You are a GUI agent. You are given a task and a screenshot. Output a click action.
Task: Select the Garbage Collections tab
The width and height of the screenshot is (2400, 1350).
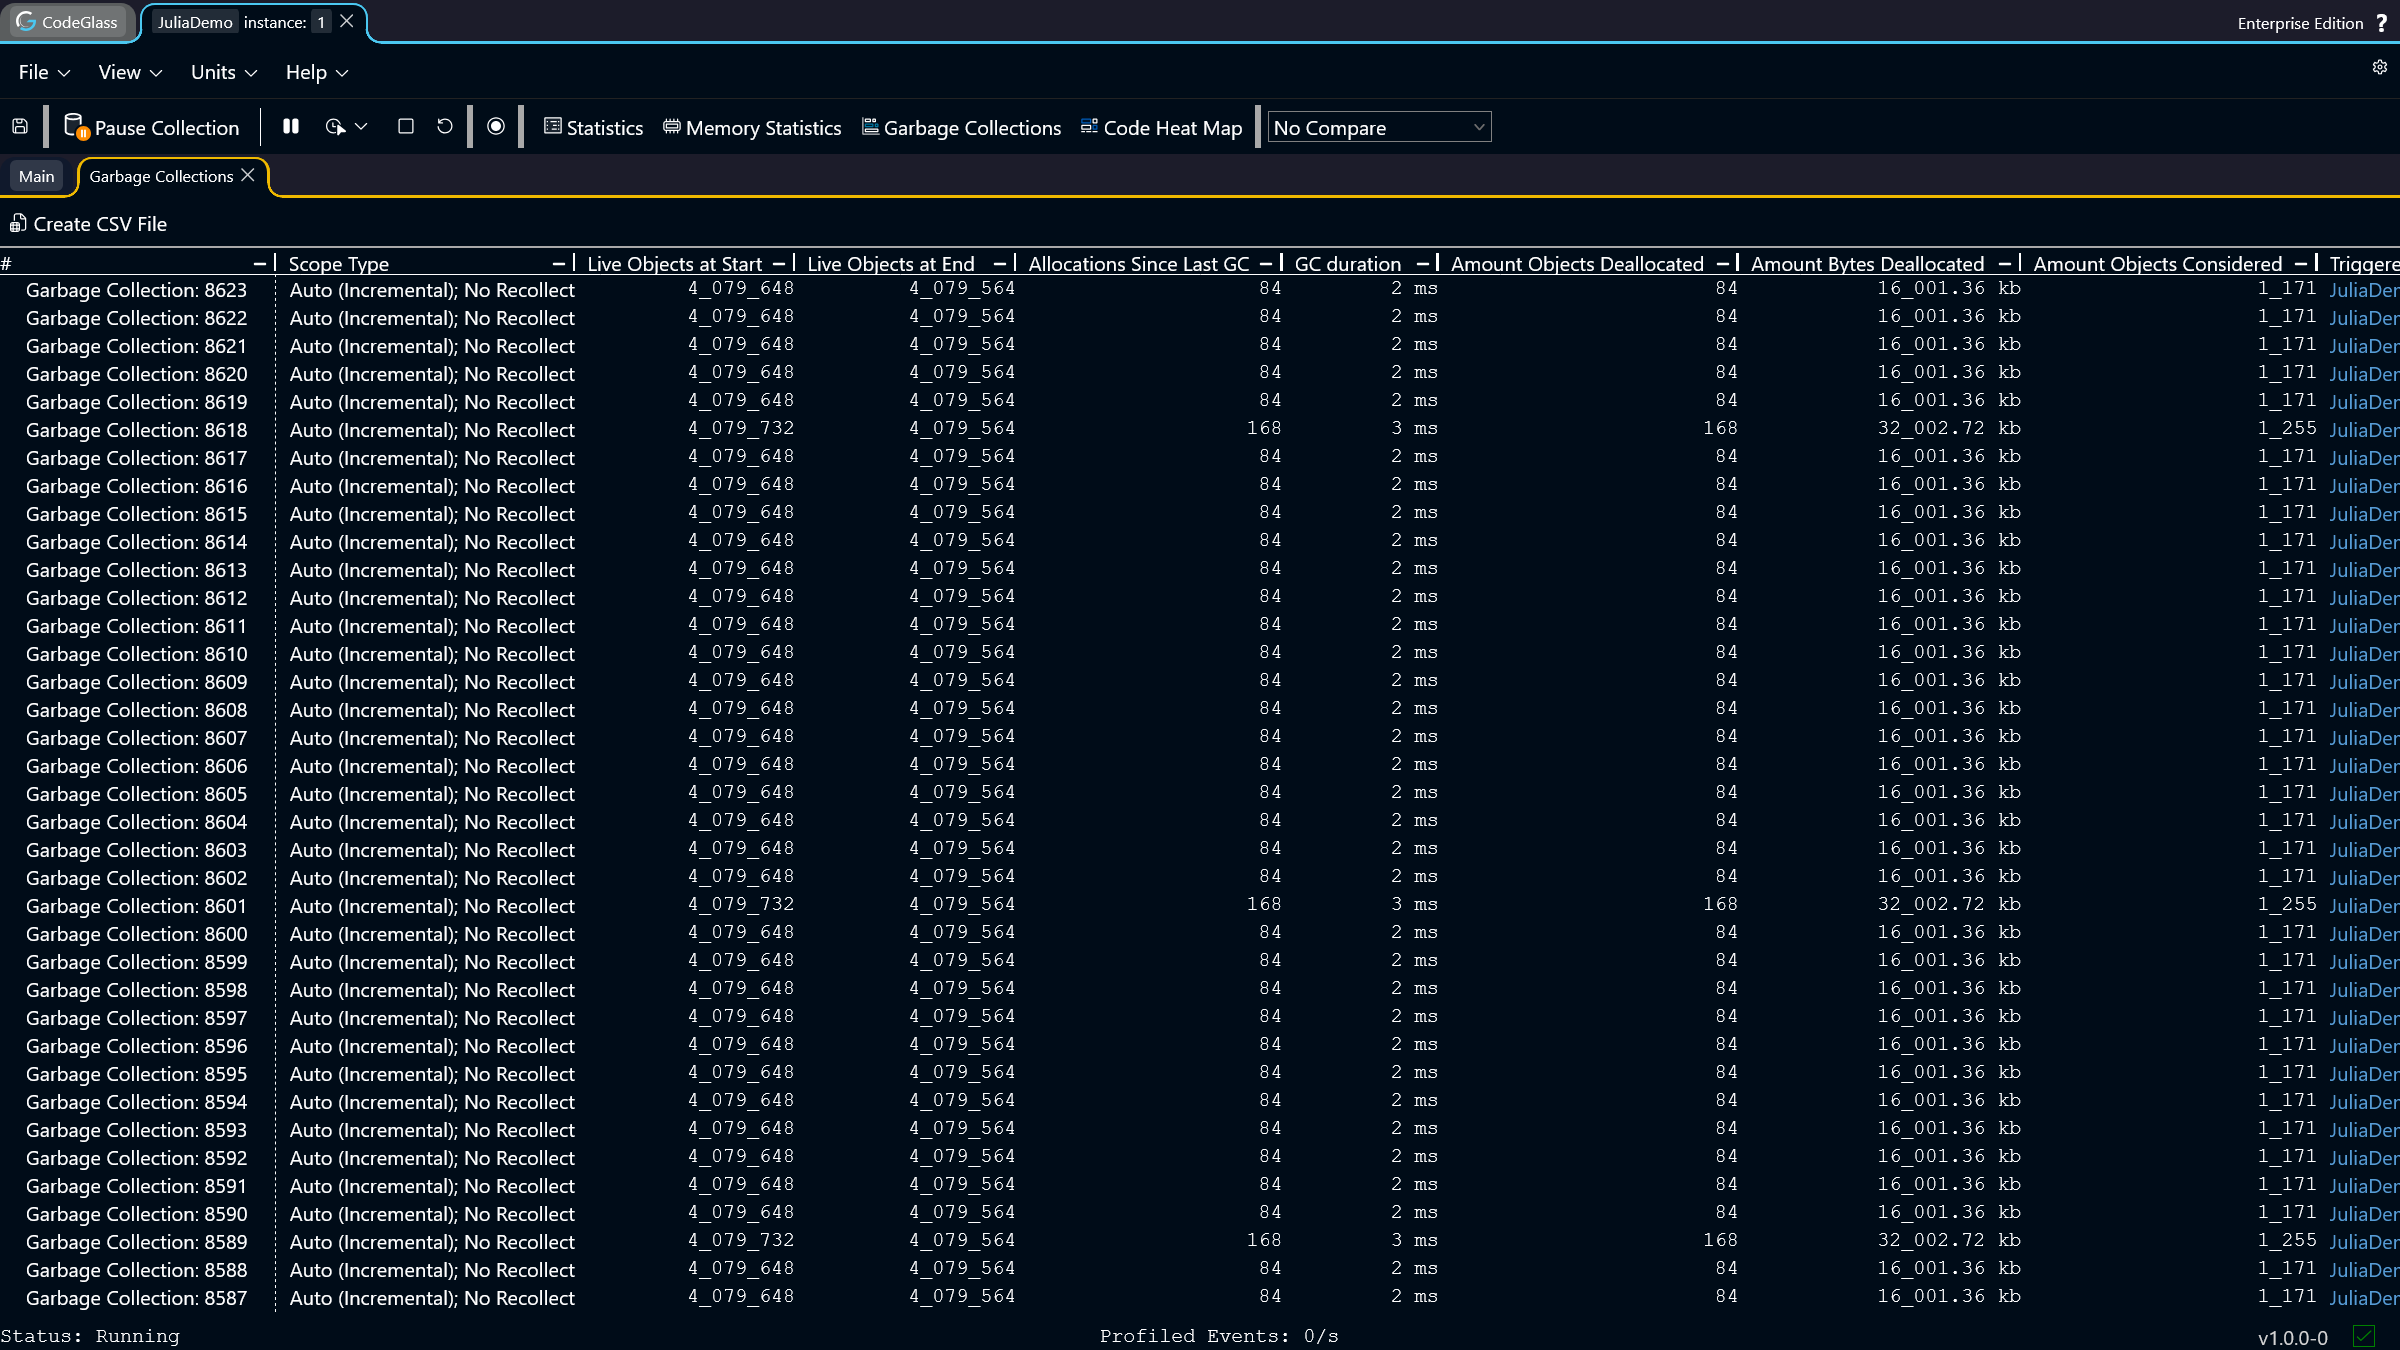[161, 176]
